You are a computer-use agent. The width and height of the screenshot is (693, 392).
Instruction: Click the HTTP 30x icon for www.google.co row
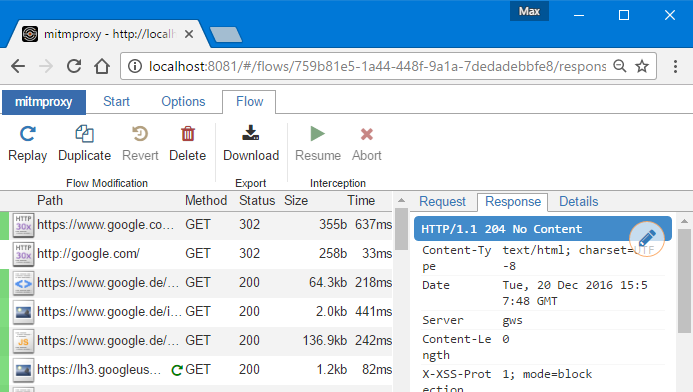23,225
